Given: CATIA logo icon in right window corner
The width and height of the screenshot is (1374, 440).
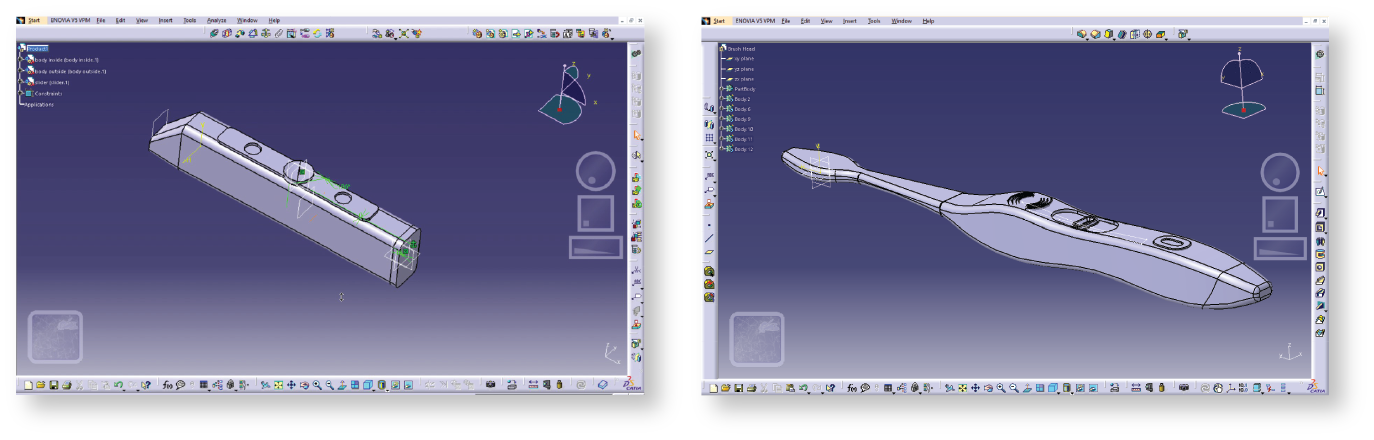Looking at the screenshot, I should click(1316, 387).
